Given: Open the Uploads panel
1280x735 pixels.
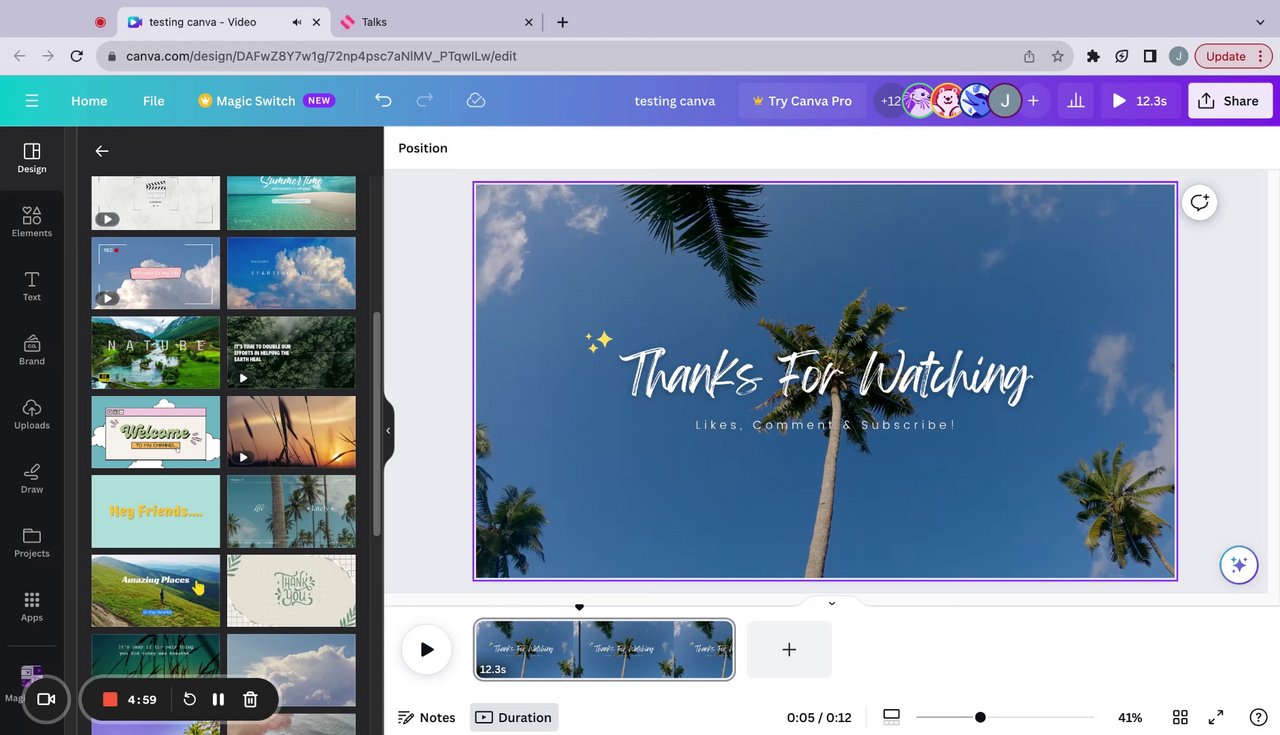Looking at the screenshot, I should (32, 414).
